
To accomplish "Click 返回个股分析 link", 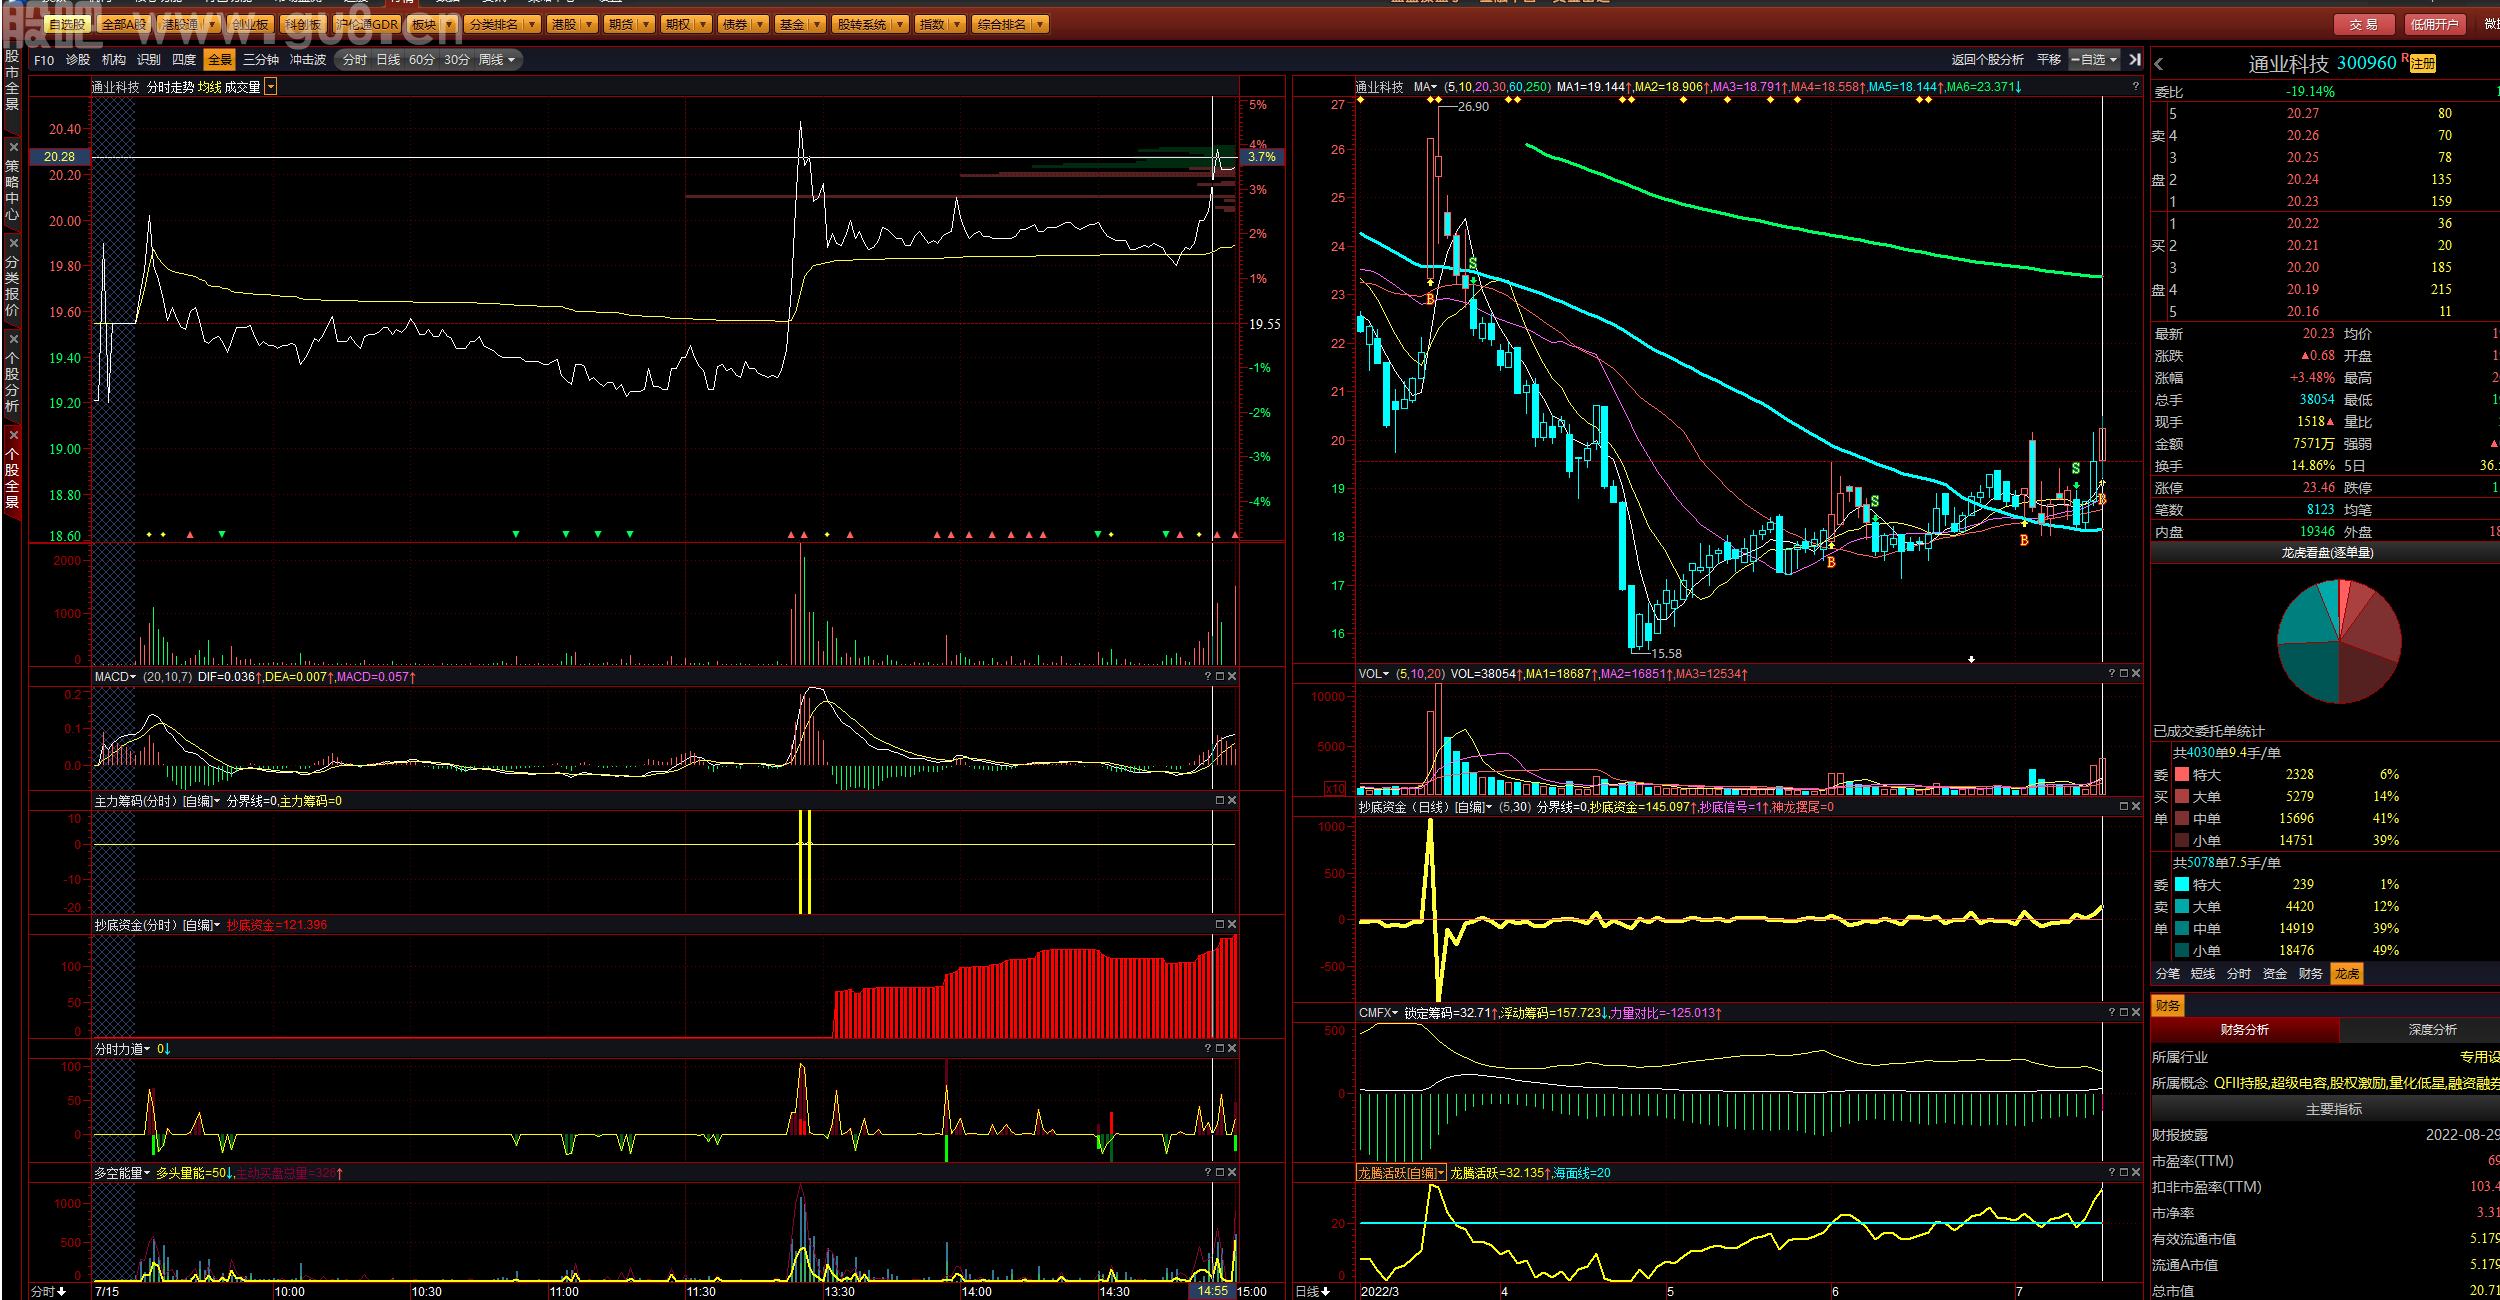I will pyautogui.click(x=1987, y=60).
